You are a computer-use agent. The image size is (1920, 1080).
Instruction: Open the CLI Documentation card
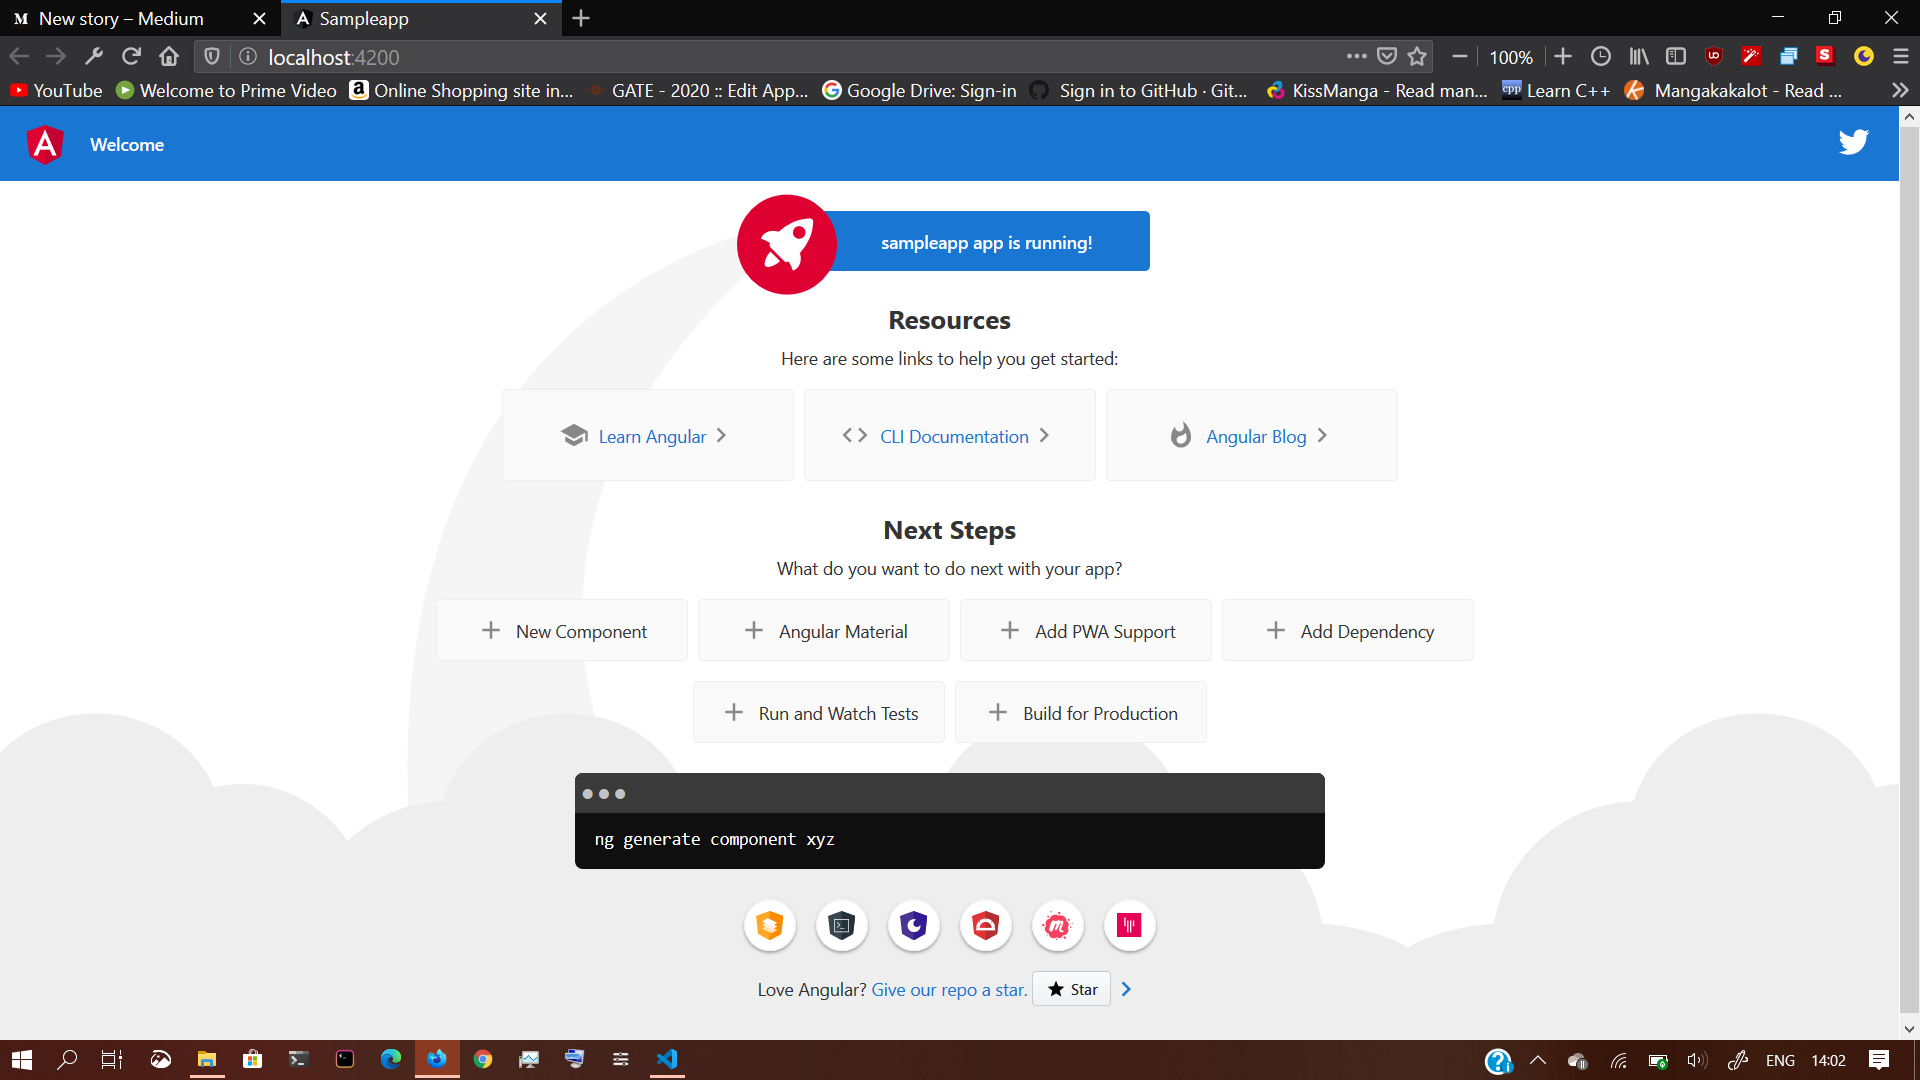pyautogui.click(x=950, y=435)
